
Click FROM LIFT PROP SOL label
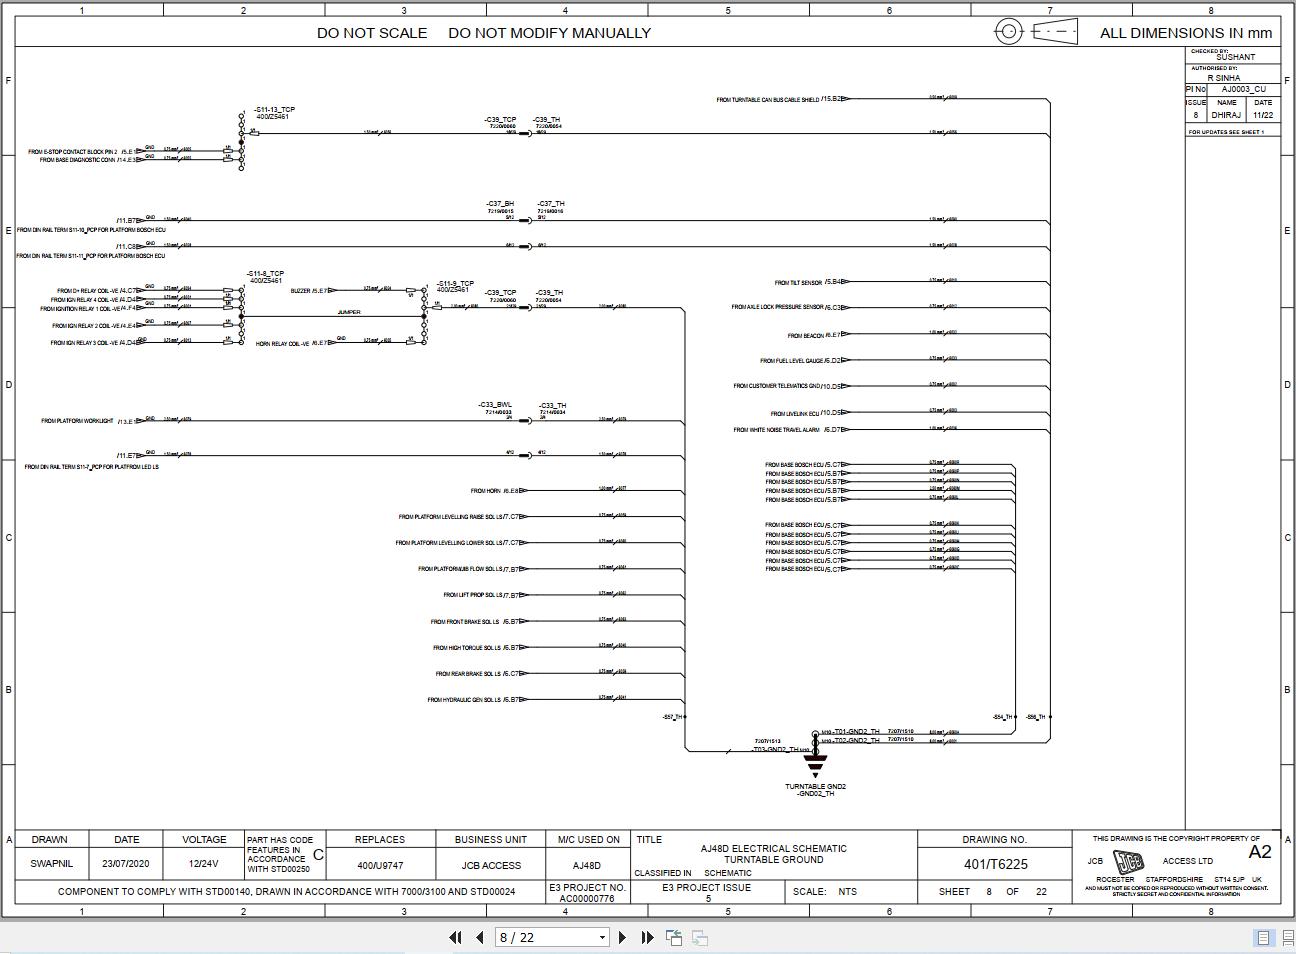tap(473, 595)
